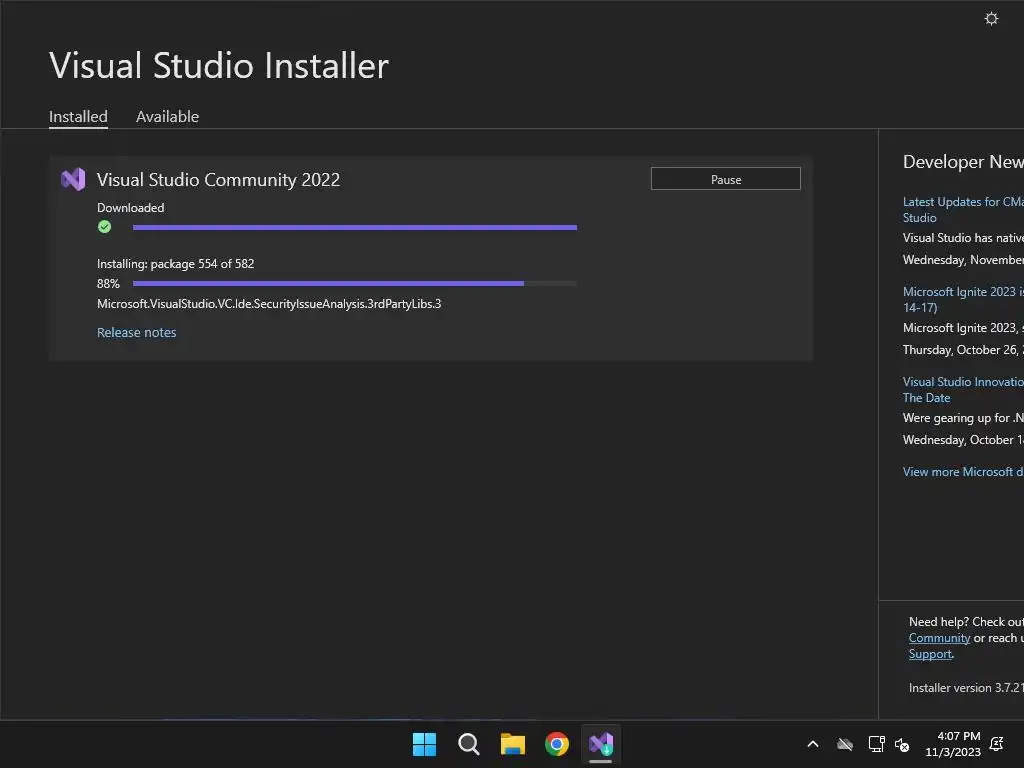Pause the Visual Studio installation

pyautogui.click(x=726, y=179)
